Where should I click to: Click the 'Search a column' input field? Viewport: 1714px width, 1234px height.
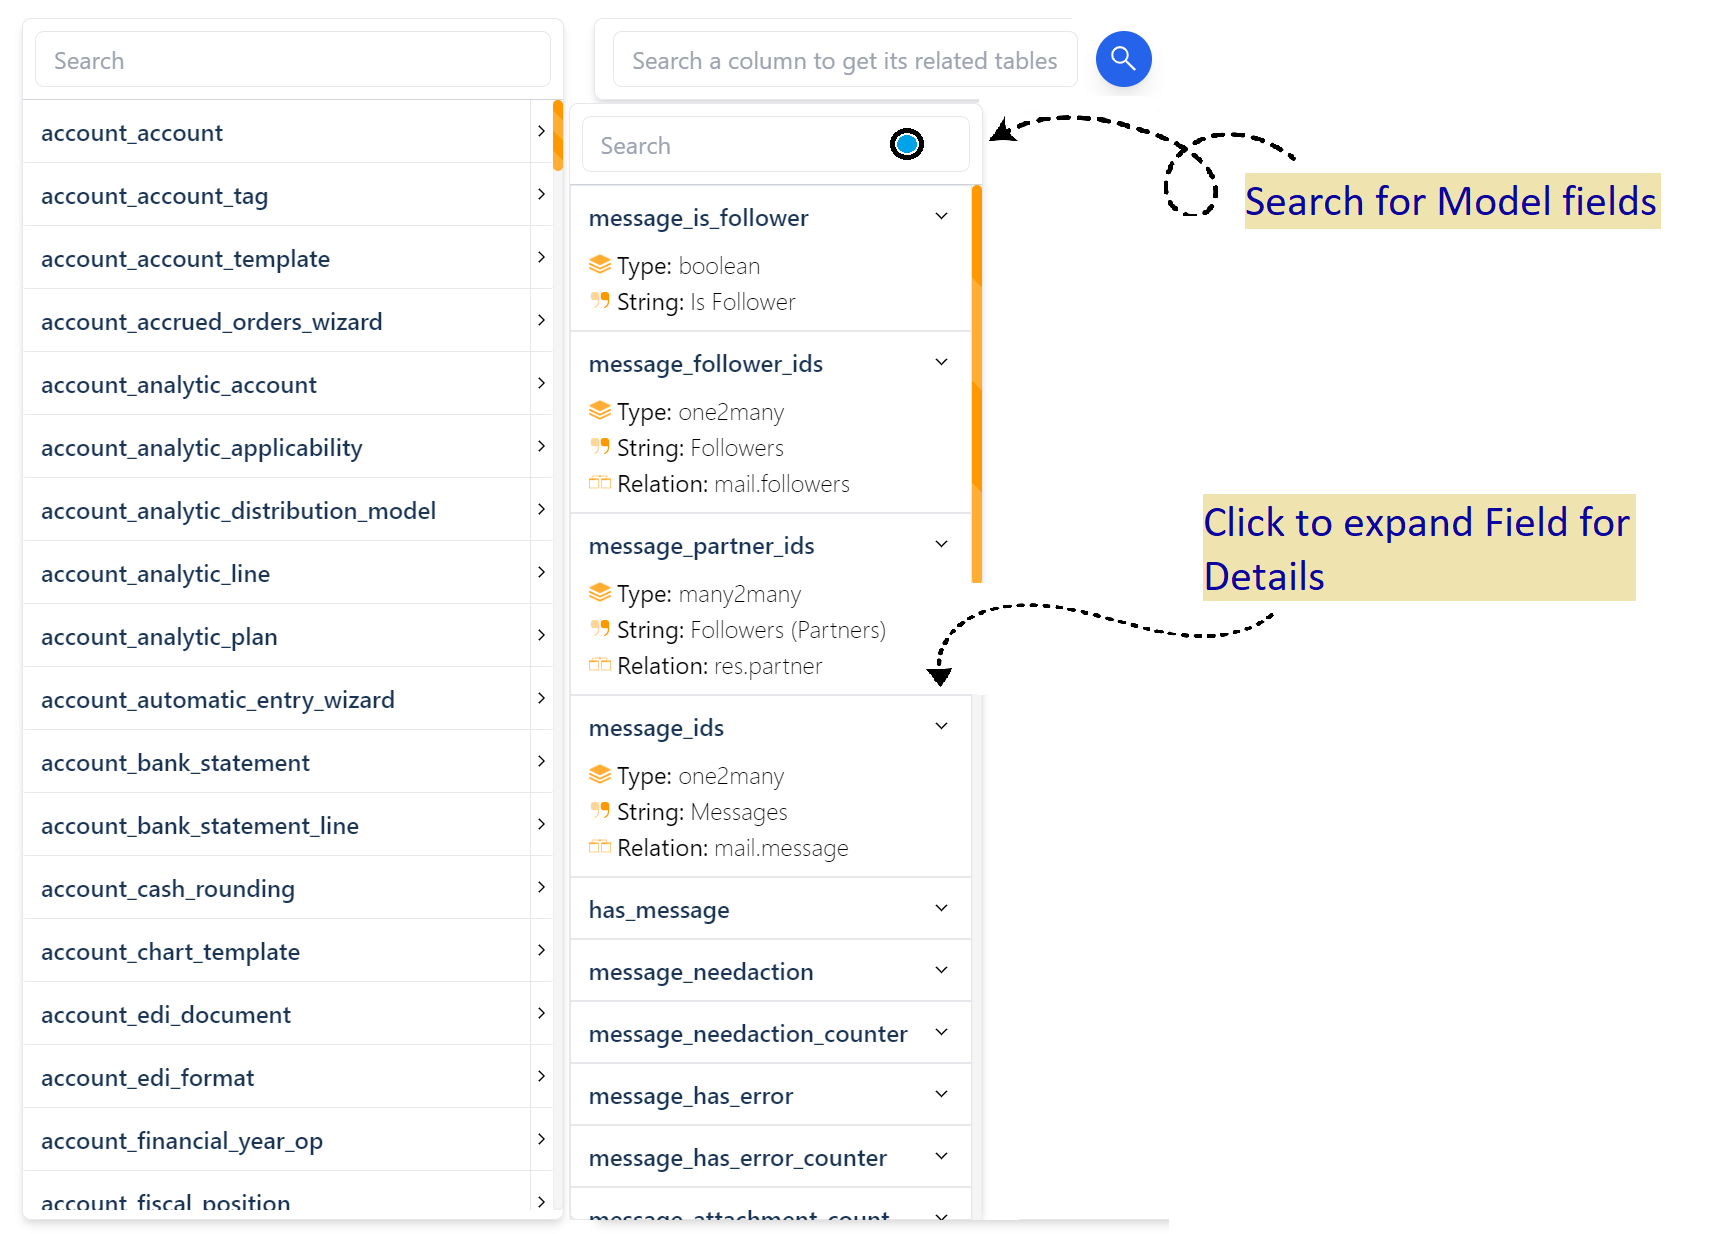(x=844, y=60)
